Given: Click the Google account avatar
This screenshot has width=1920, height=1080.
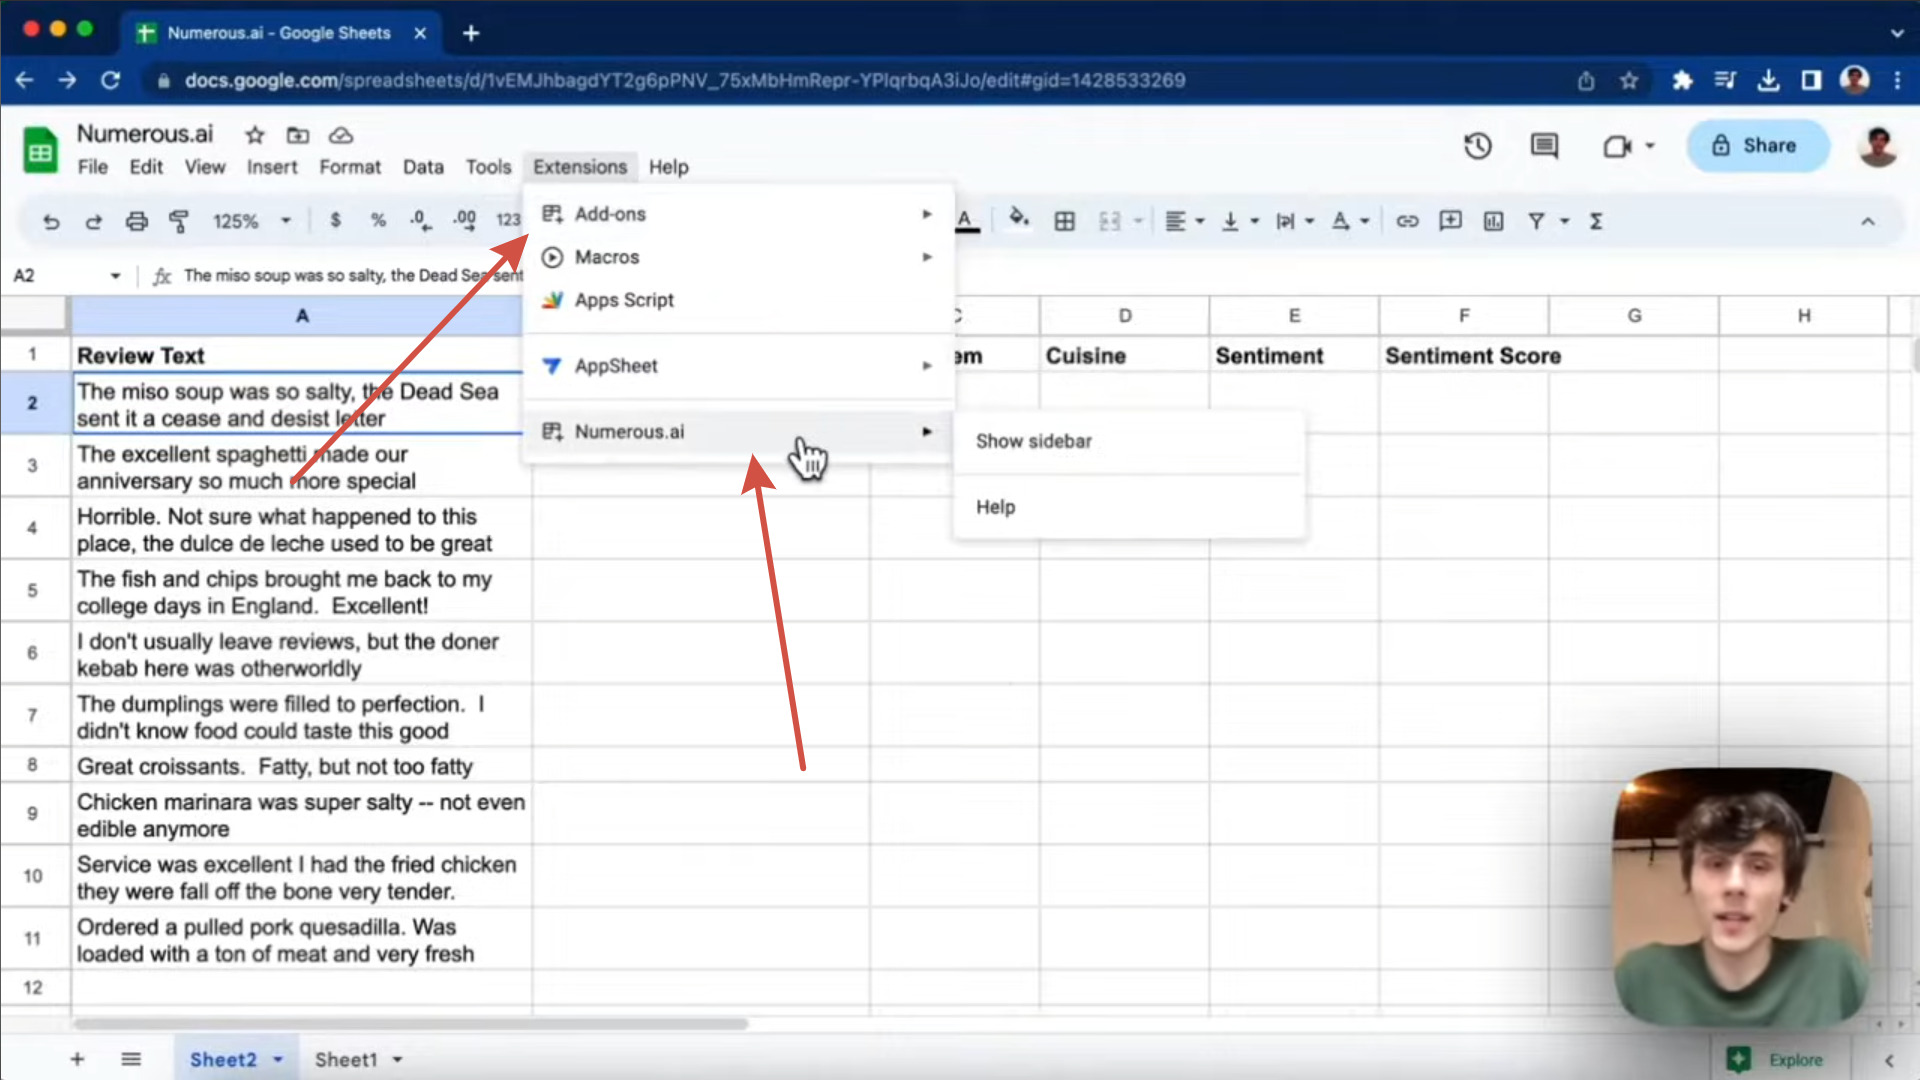Looking at the screenshot, I should [x=1877, y=146].
